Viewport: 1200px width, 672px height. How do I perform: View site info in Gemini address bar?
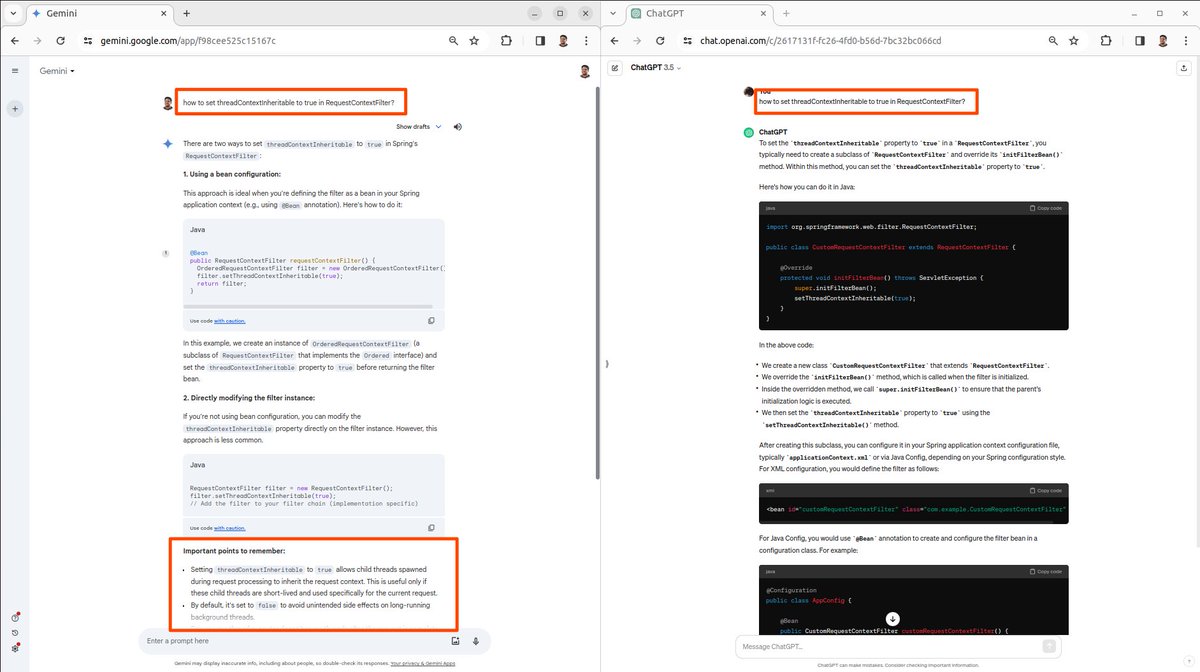click(88, 41)
